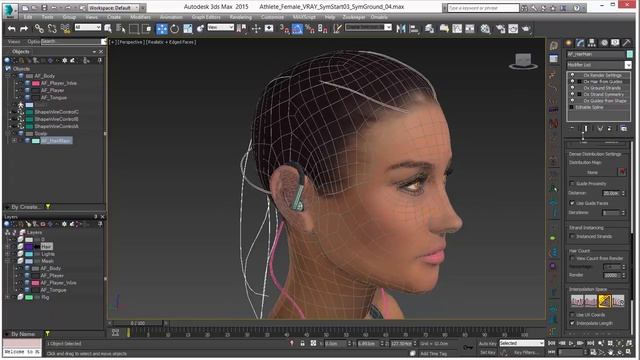640x360 pixels.
Task: Open the Edit menu
Action: (28, 17)
